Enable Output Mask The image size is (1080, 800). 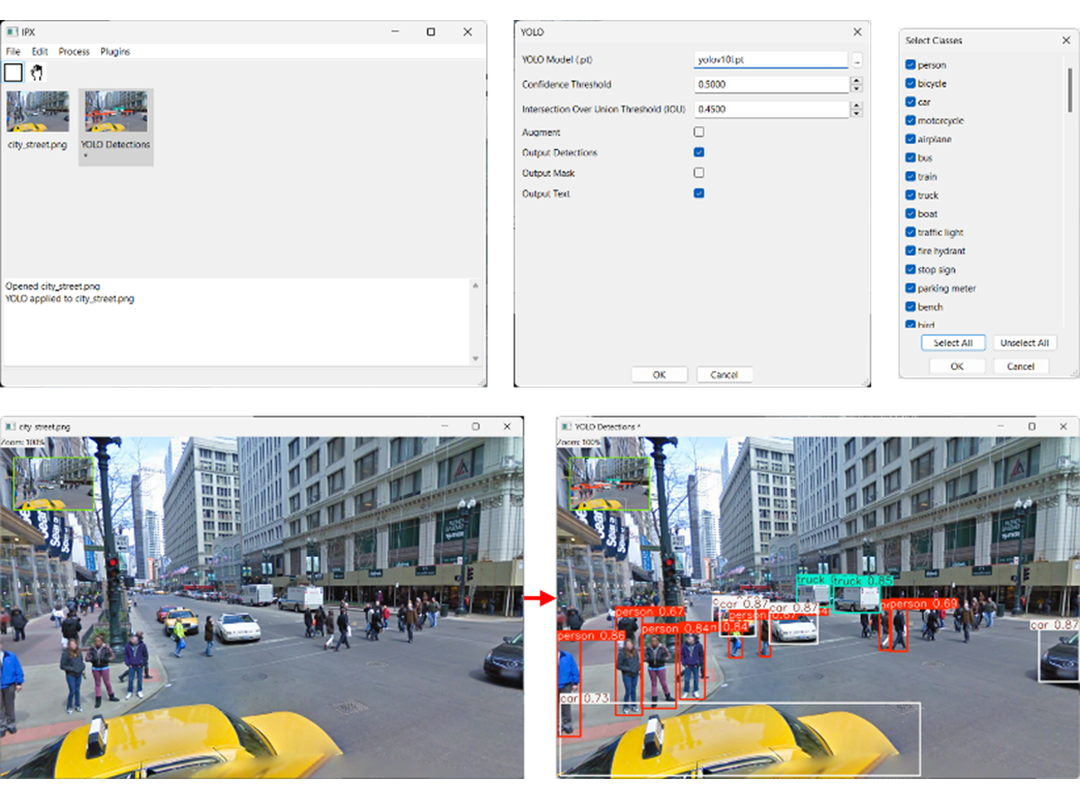[698, 172]
